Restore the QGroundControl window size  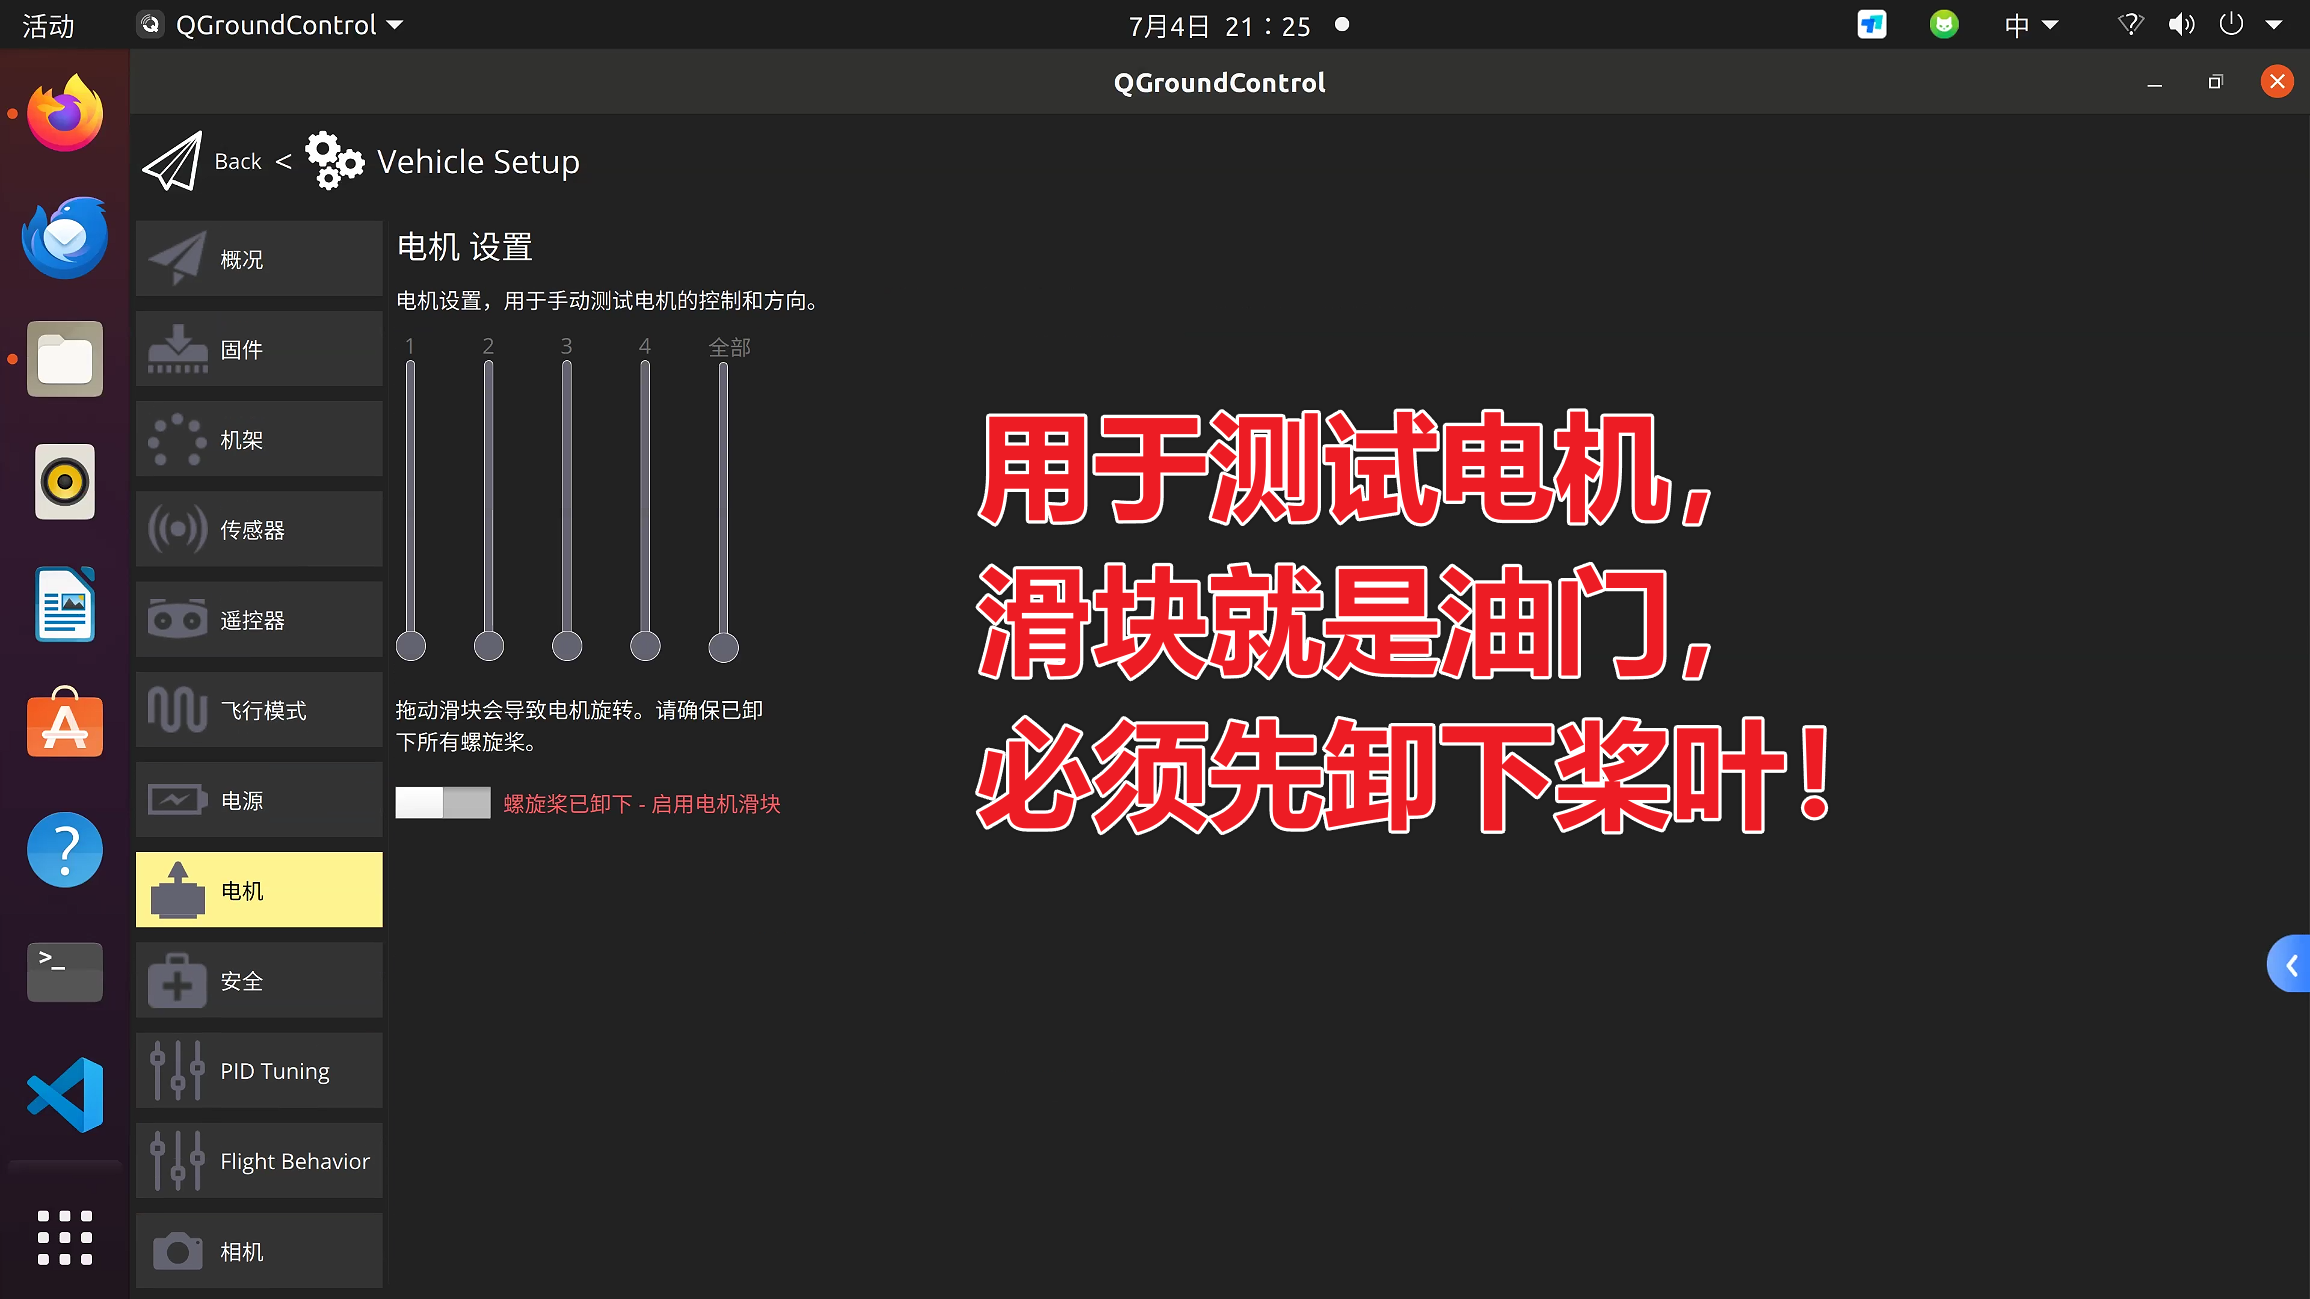[x=2216, y=82]
